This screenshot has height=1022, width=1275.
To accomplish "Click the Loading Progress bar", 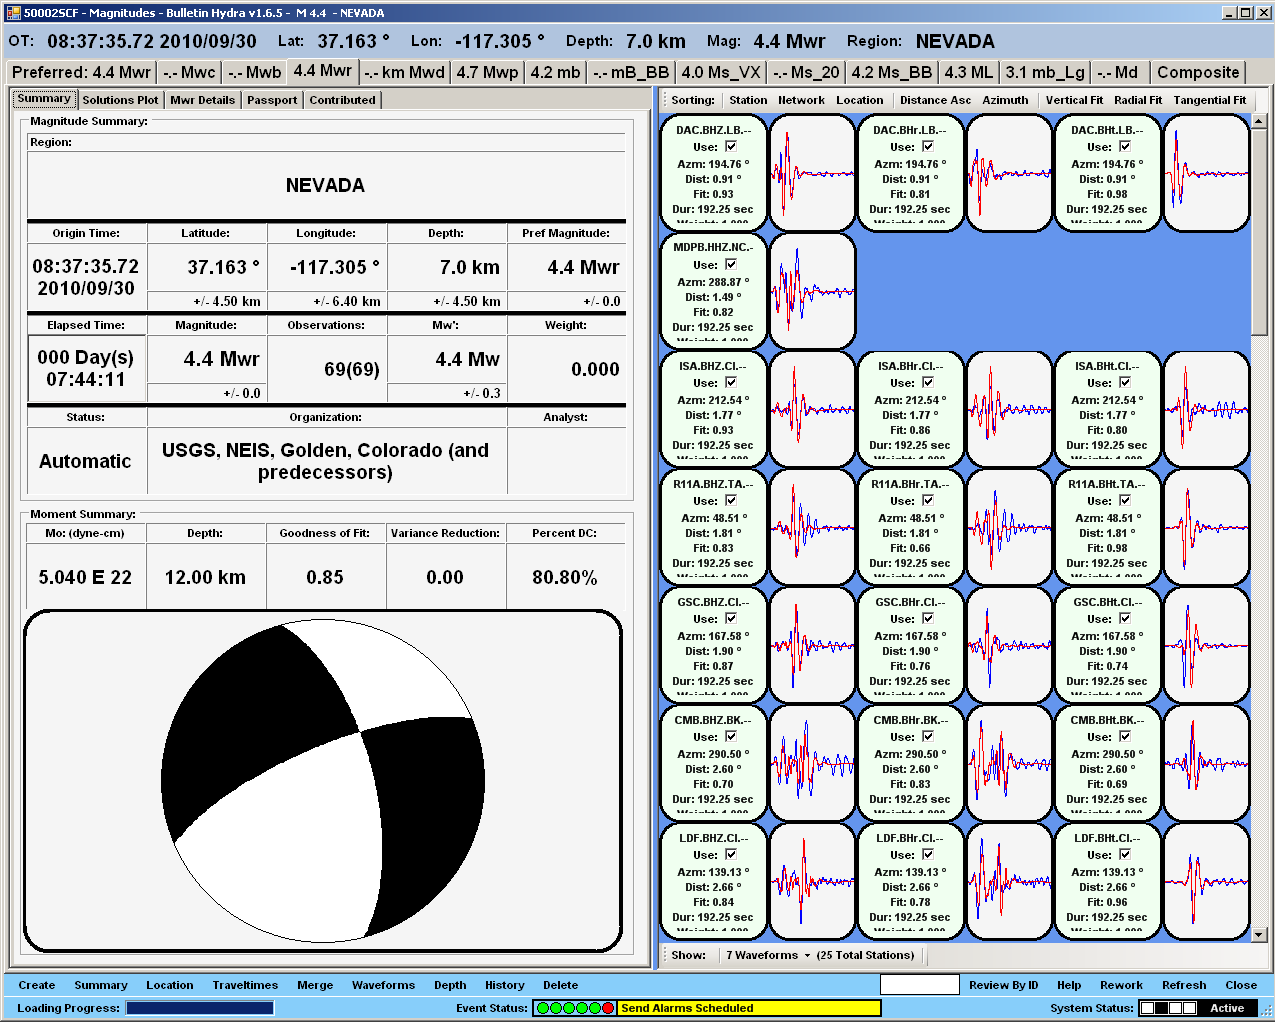I will (x=200, y=1008).
